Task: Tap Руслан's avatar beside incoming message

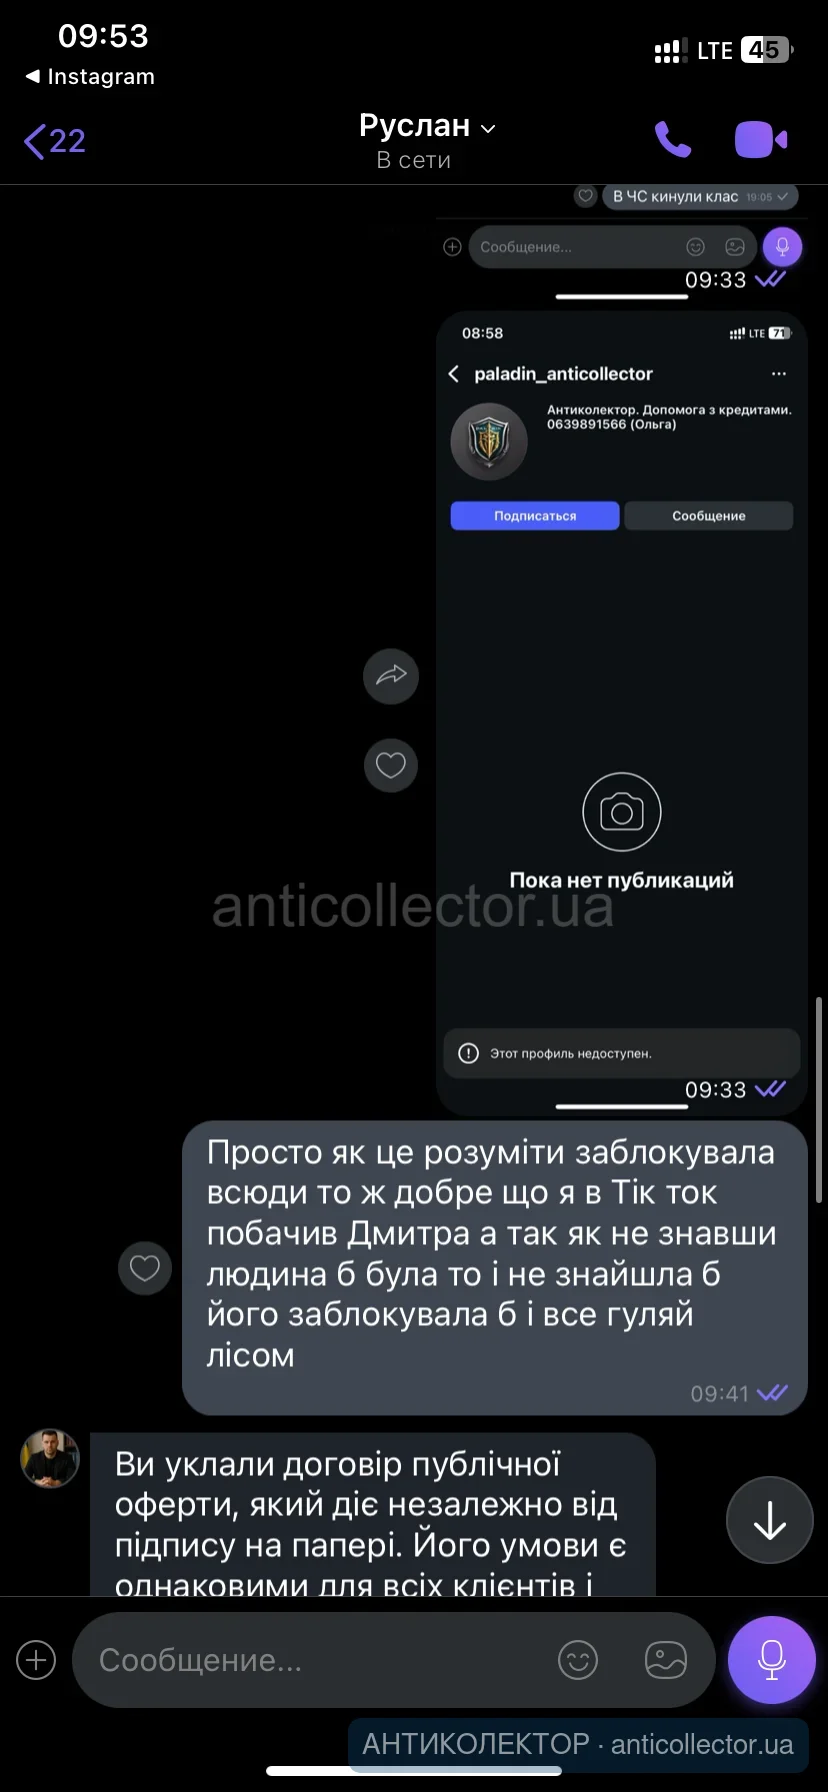Action: (x=50, y=1458)
